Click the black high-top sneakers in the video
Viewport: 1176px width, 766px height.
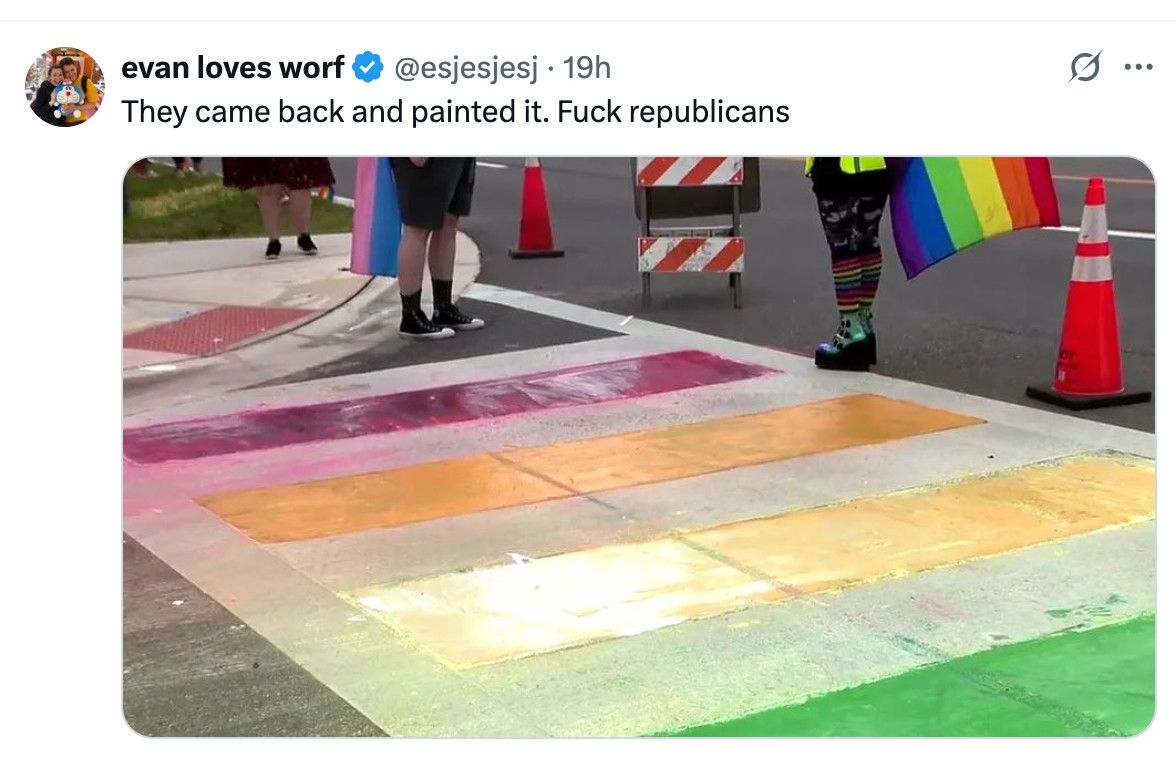coord(440,321)
